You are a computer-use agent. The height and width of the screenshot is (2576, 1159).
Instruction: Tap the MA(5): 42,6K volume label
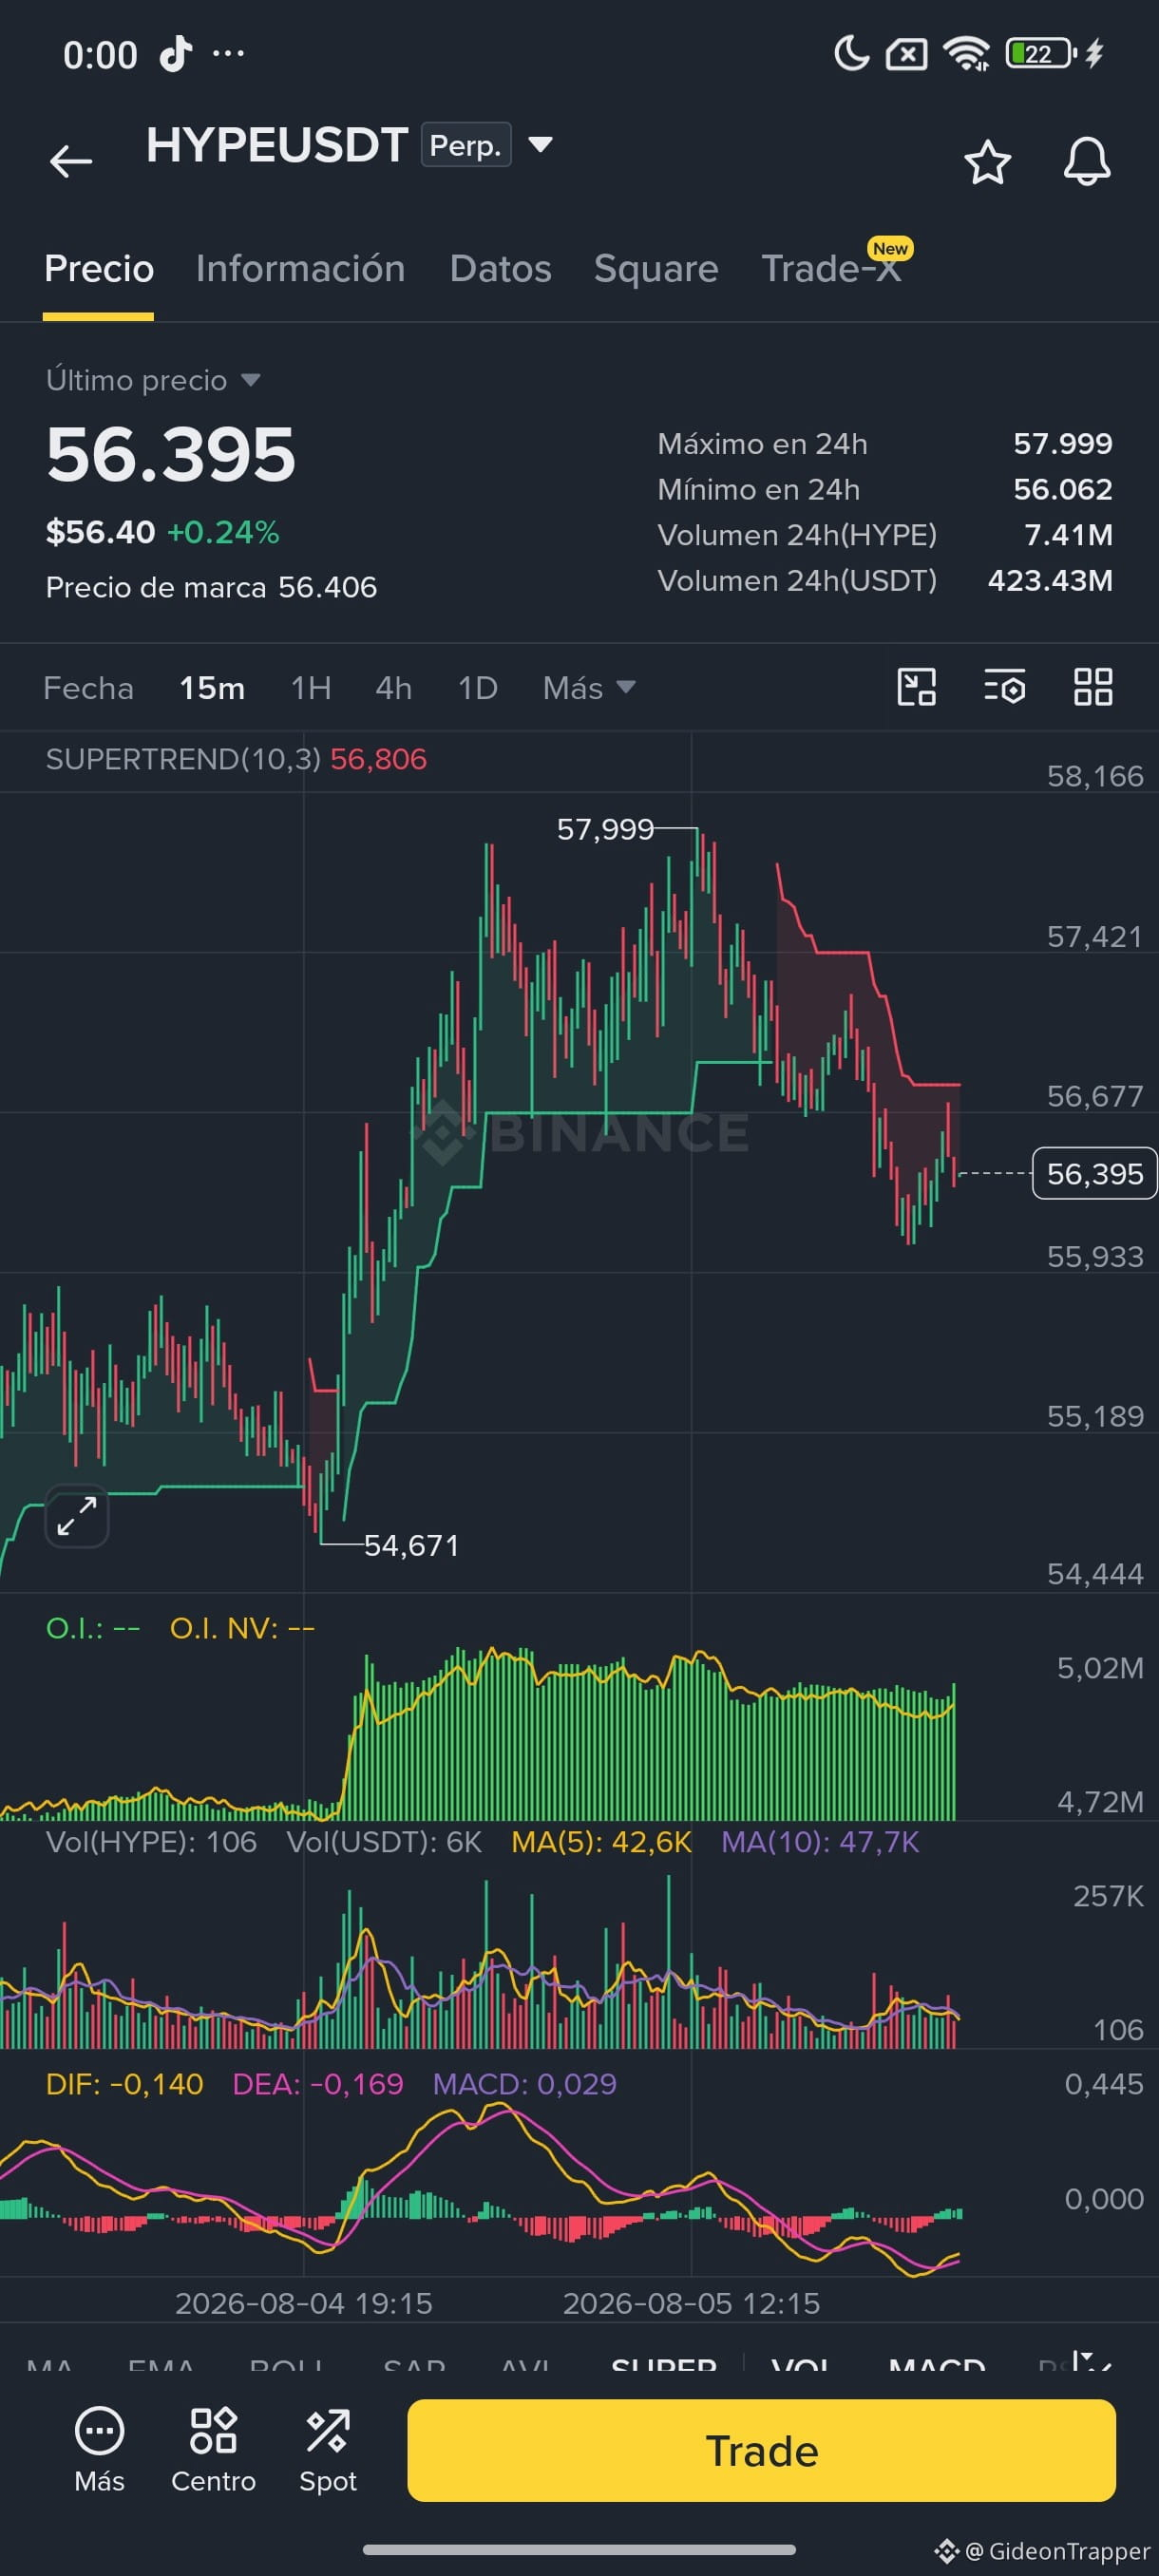(x=601, y=1842)
